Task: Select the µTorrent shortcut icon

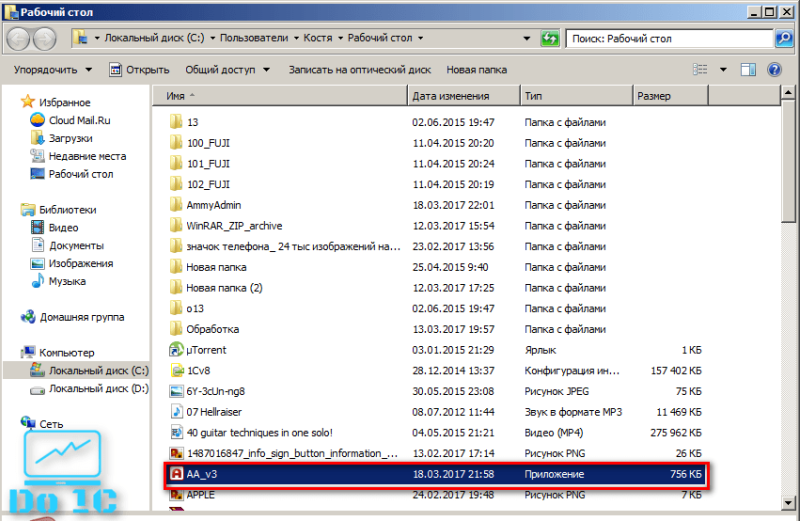Action: [176, 350]
